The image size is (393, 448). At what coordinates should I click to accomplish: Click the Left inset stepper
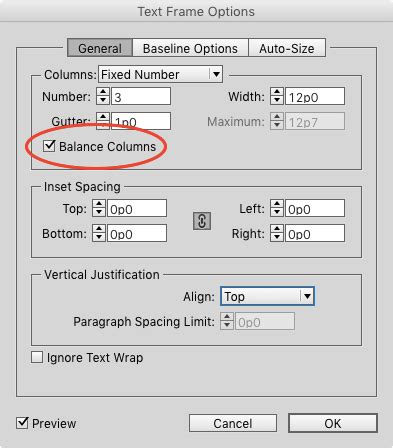point(277,208)
